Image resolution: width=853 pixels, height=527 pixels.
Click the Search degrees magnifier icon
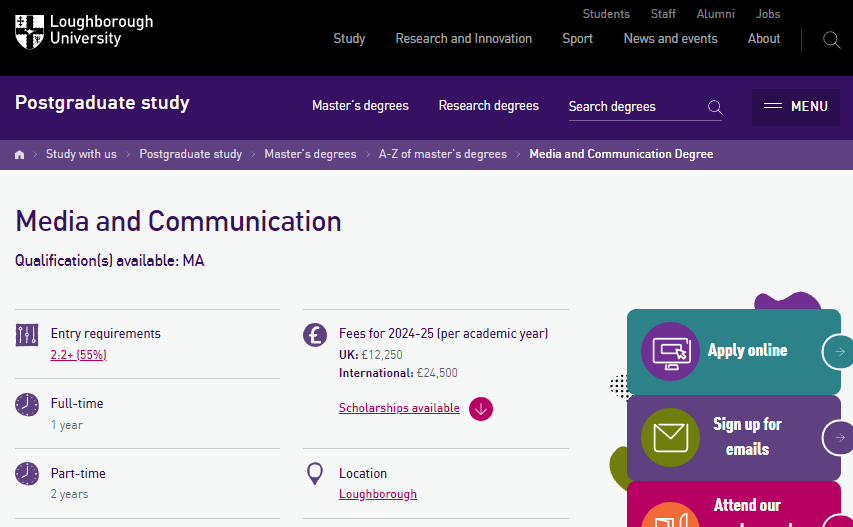click(x=715, y=107)
